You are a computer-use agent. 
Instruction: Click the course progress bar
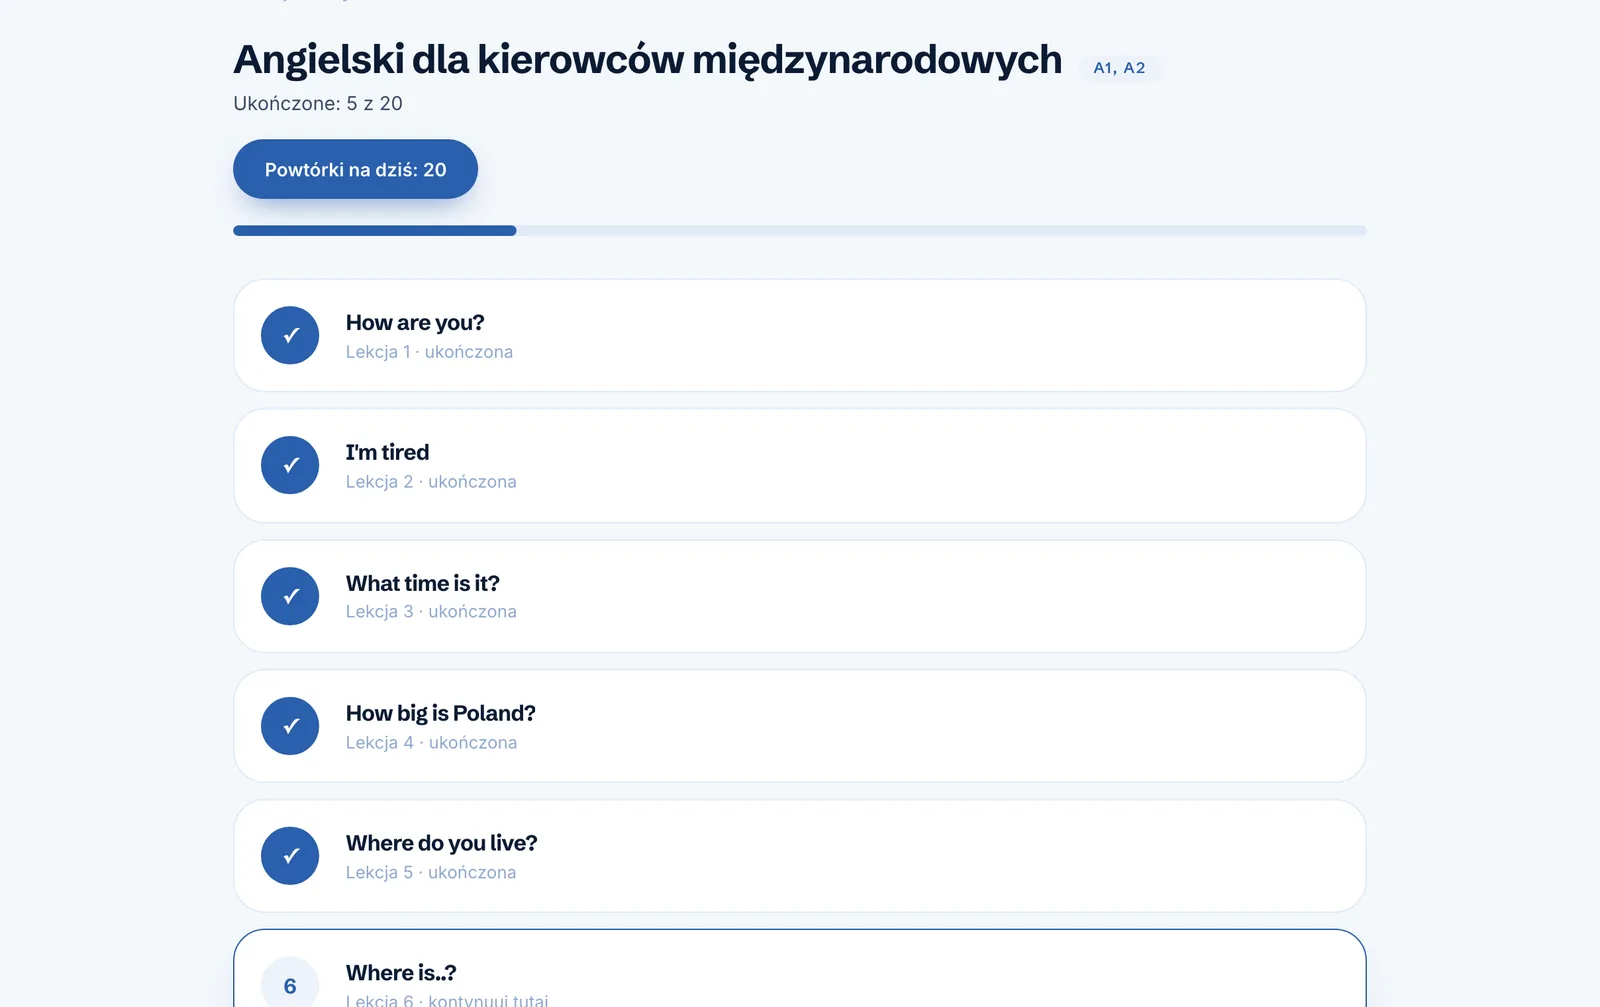[800, 231]
